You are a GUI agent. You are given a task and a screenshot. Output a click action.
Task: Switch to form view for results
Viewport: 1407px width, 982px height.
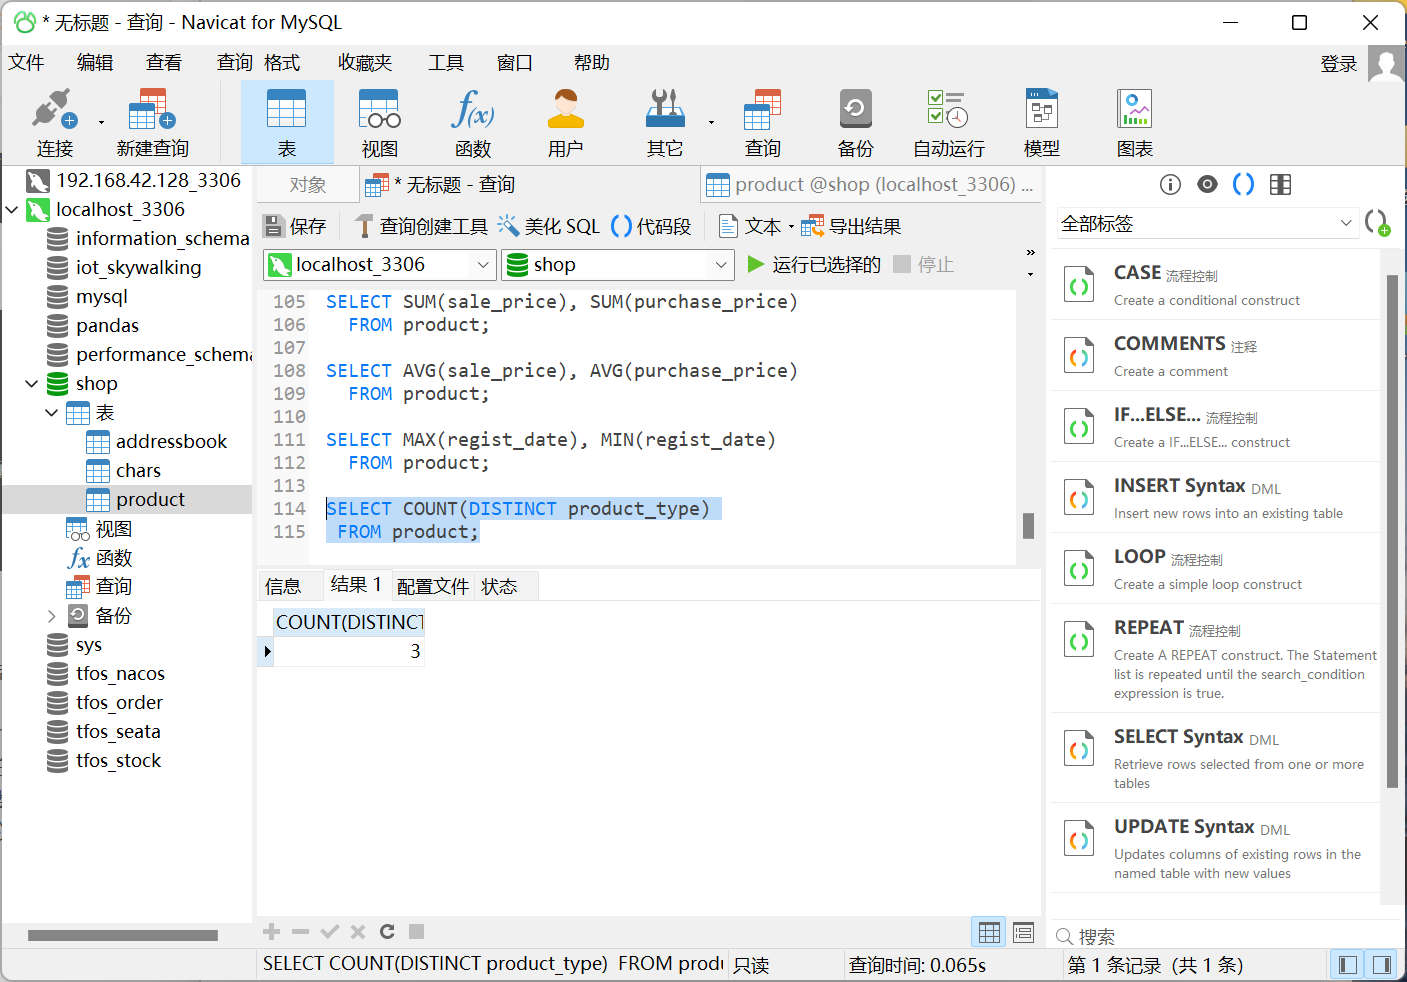tap(1023, 933)
